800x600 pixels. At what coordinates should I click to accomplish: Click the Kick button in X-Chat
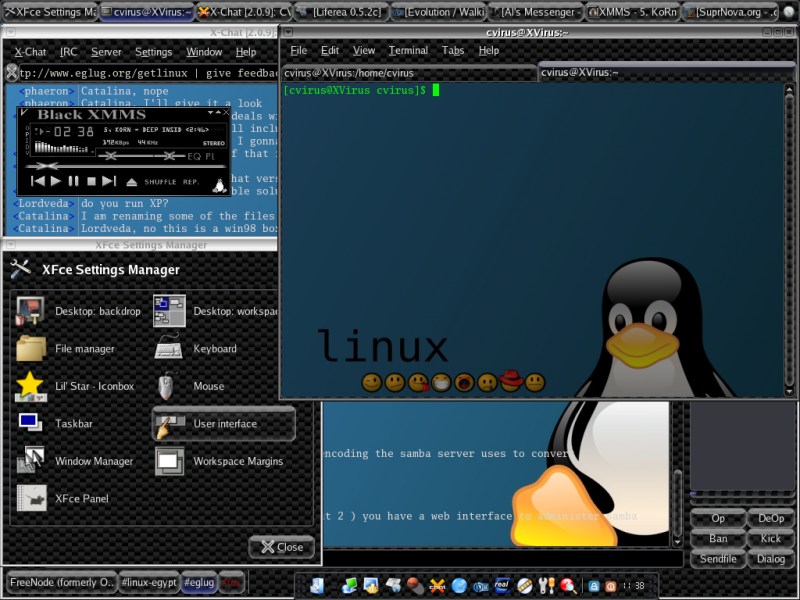tap(770, 538)
